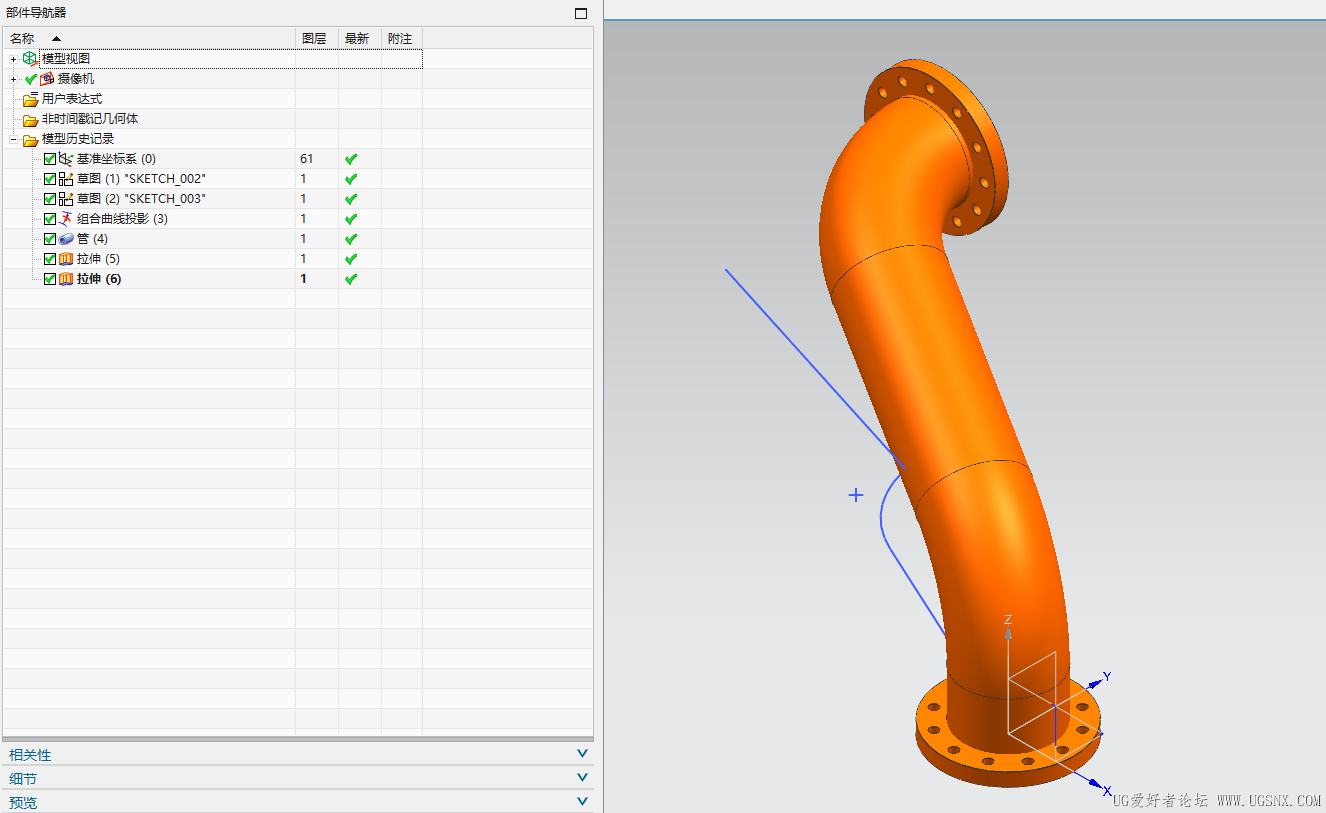
Task: Click the 图层 column header
Action: pos(317,38)
